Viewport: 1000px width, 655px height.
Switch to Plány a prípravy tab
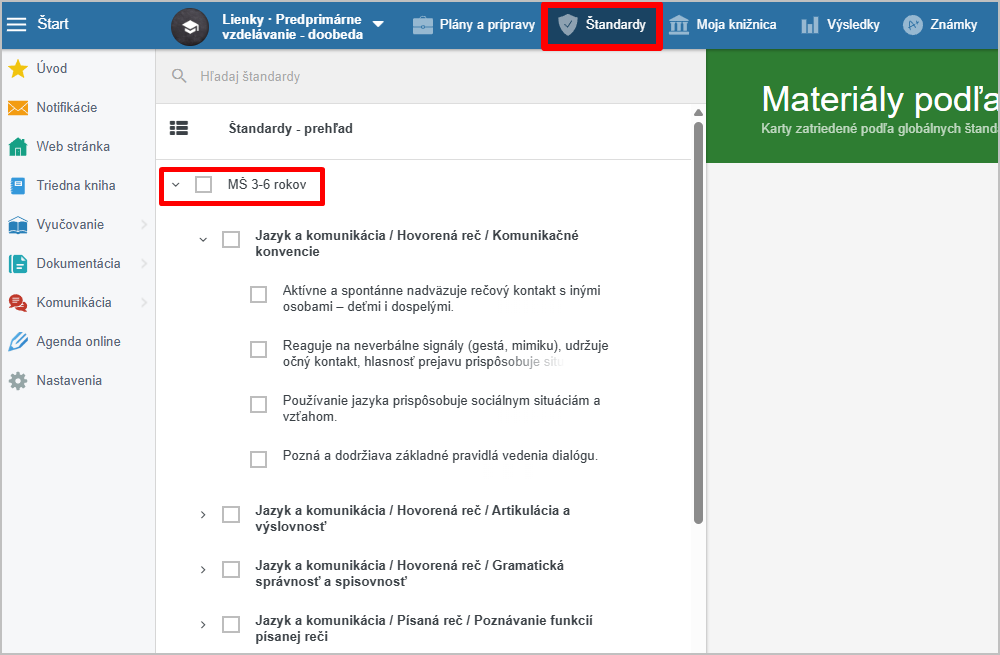point(474,24)
